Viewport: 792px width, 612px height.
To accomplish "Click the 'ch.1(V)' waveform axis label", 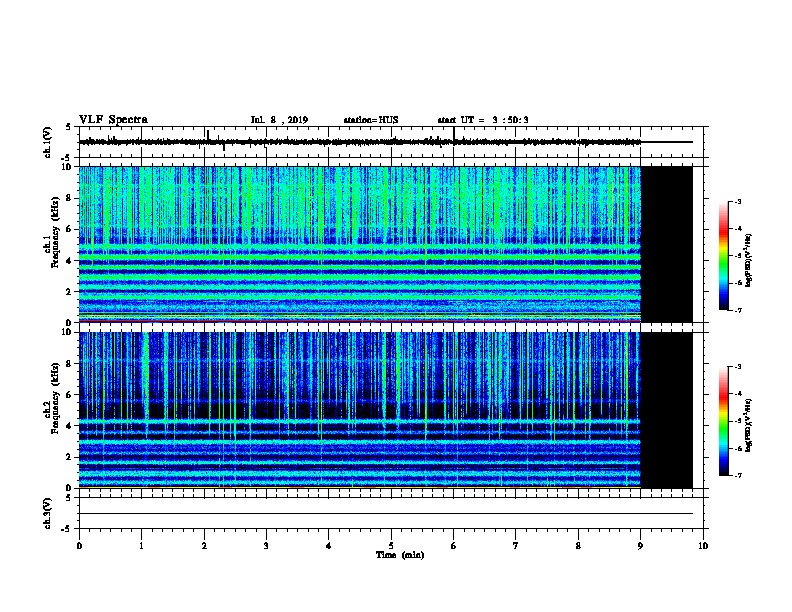I will [47, 142].
